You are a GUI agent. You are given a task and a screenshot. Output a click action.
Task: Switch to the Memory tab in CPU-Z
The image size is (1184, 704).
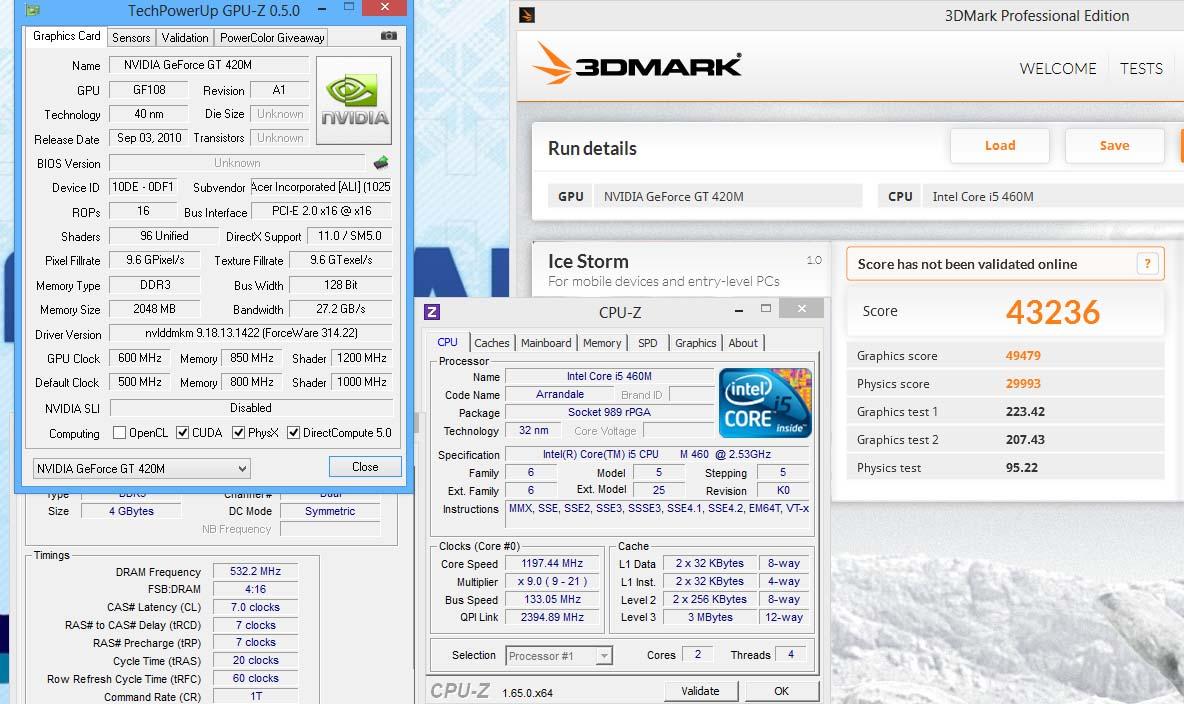pos(602,343)
